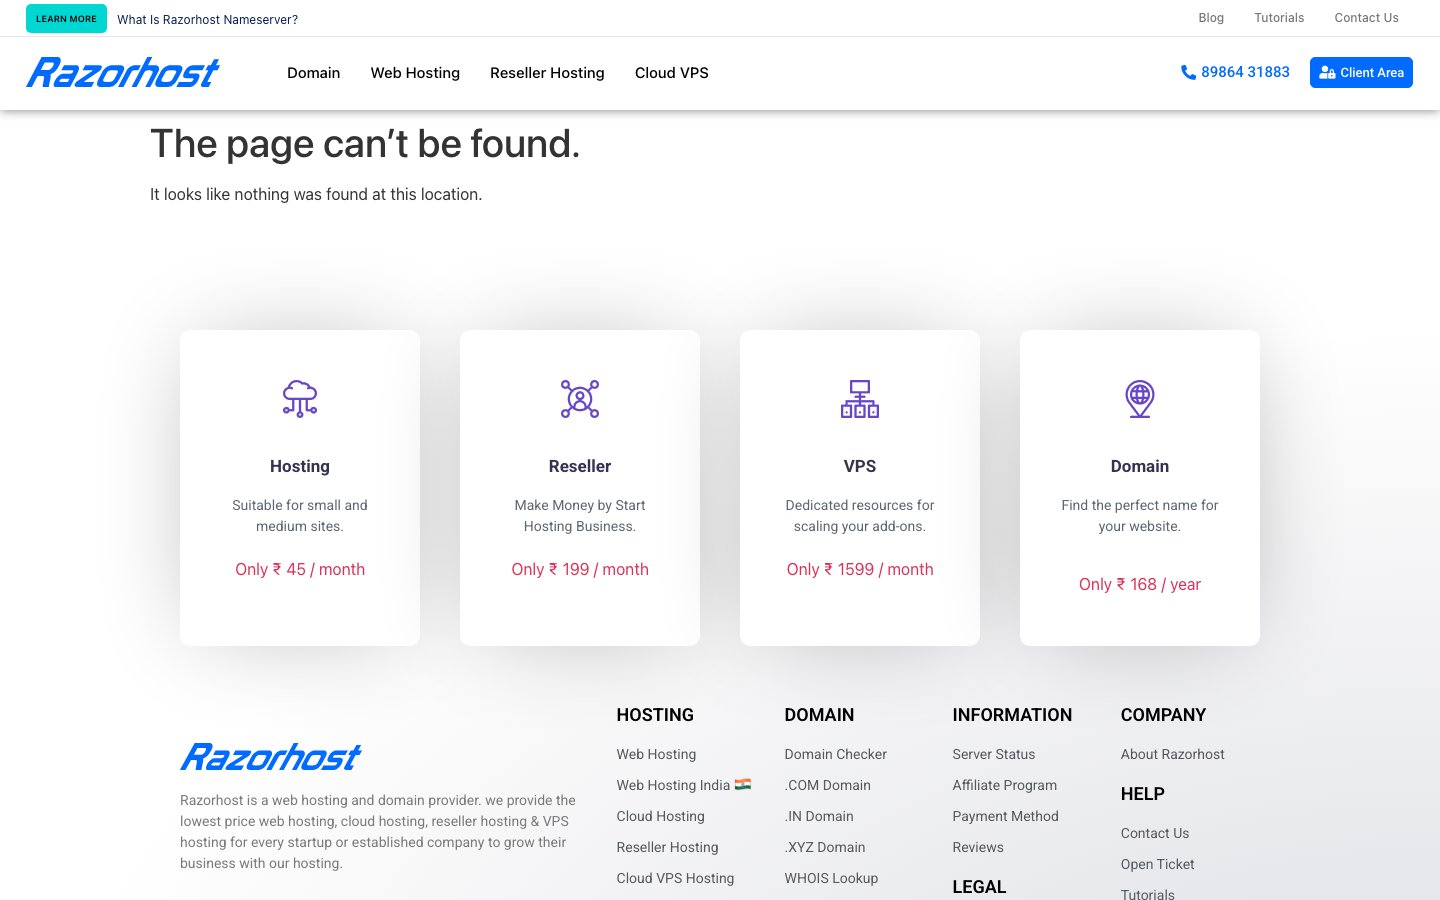Screen dimensions: 1440x900
Task: Open the About Razorhost link
Action: pyautogui.click(x=1172, y=754)
